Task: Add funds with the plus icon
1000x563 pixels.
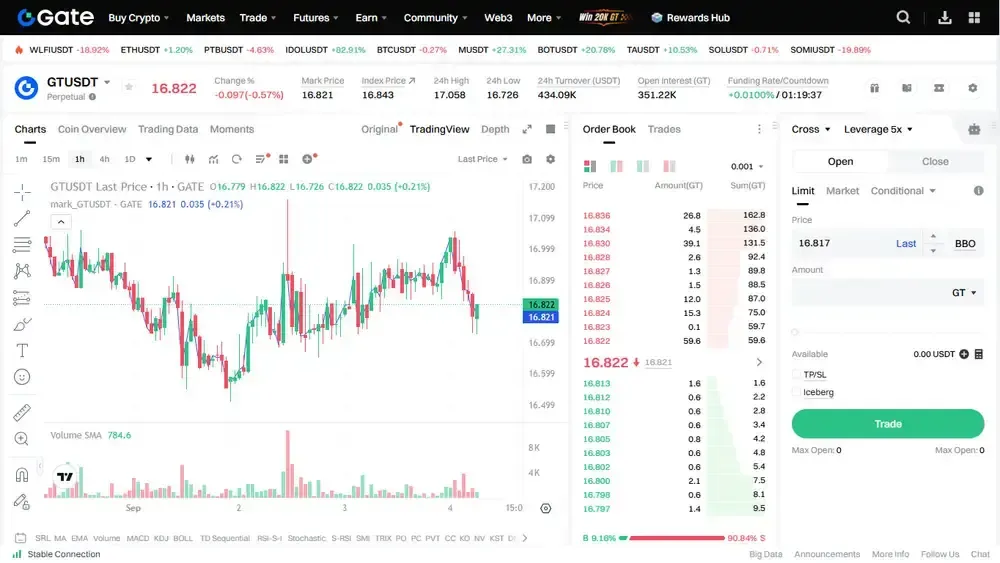Action: (964, 354)
